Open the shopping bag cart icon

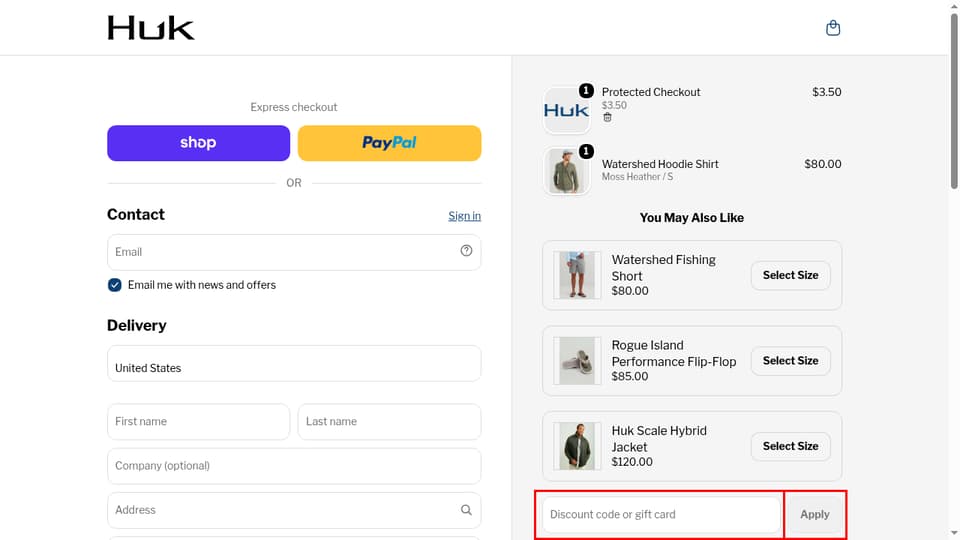(833, 28)
